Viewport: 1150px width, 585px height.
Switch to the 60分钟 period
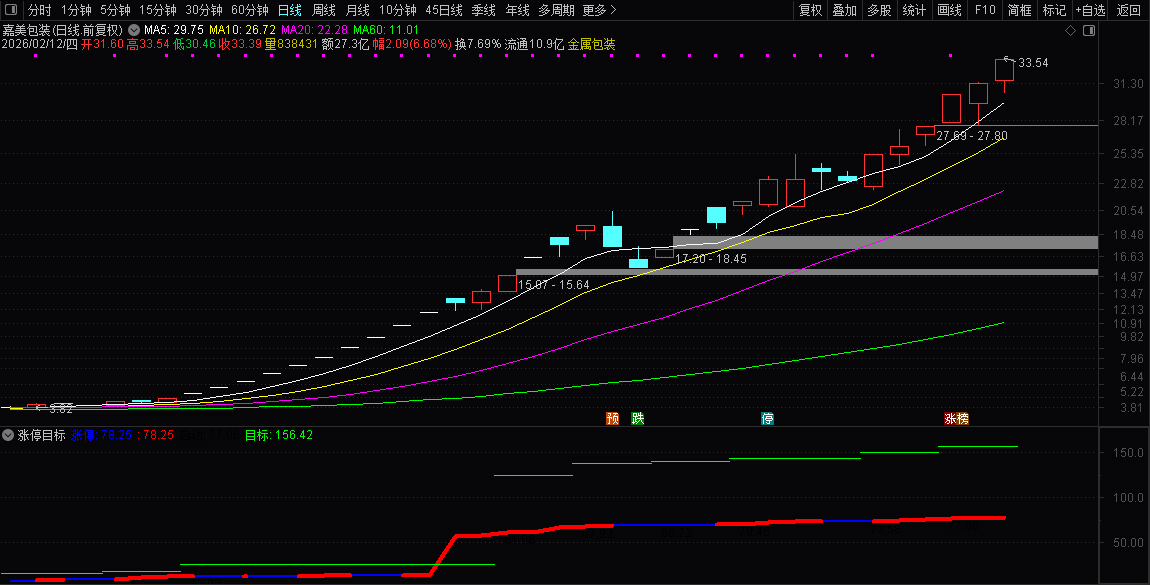coord(249,10)
